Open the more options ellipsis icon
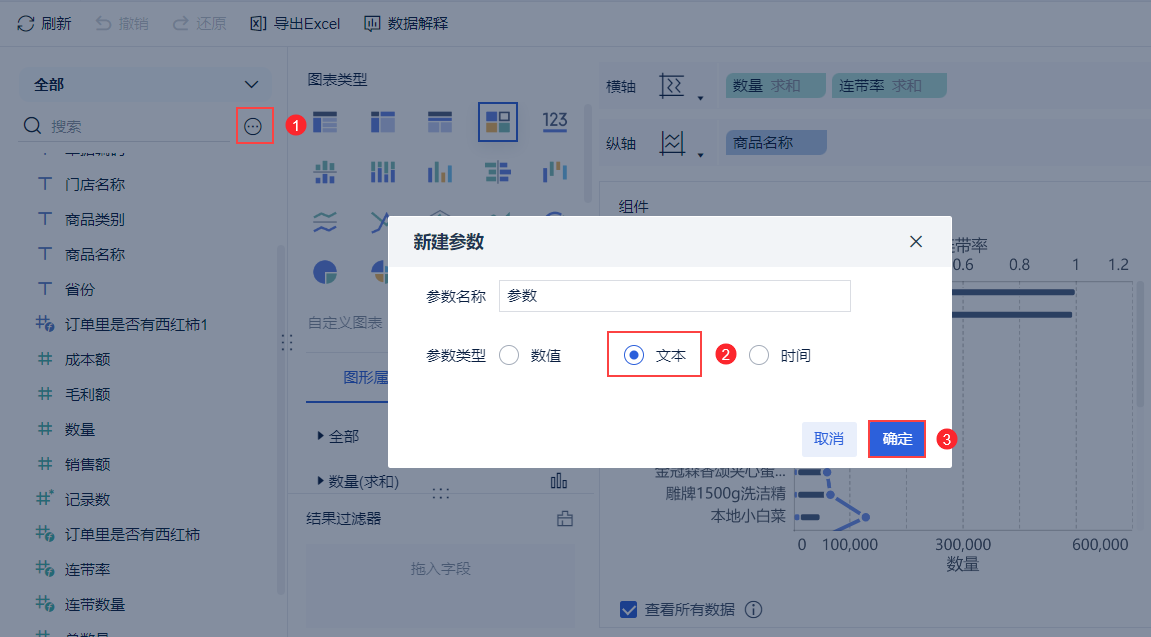The height and width of the screenshot is (637, 1151). [253, 126]
